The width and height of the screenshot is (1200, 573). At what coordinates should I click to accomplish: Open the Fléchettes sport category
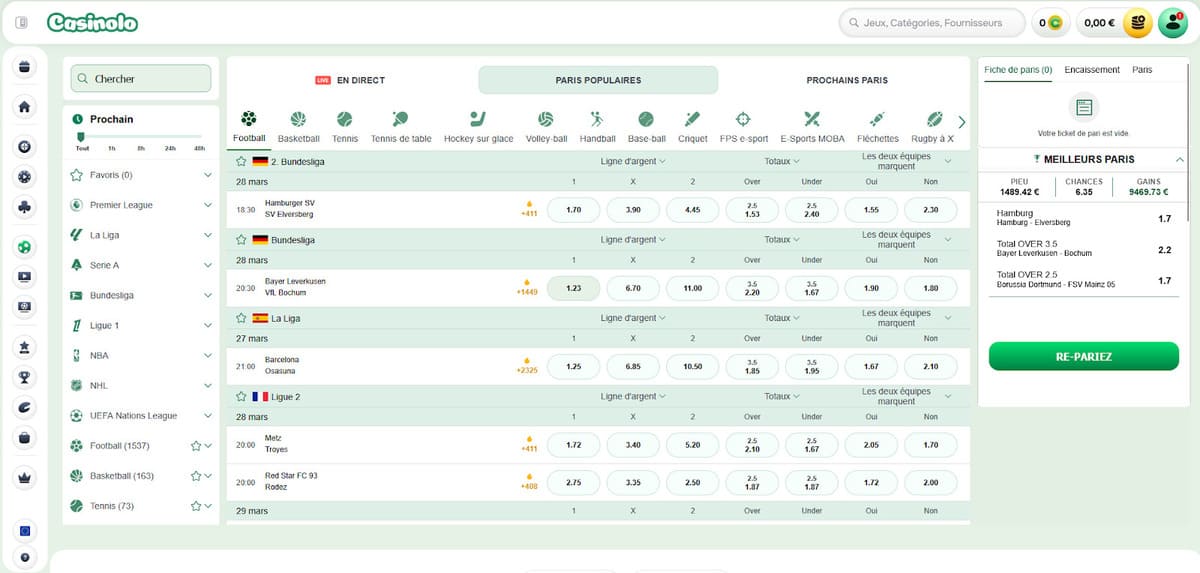[878, 119]
